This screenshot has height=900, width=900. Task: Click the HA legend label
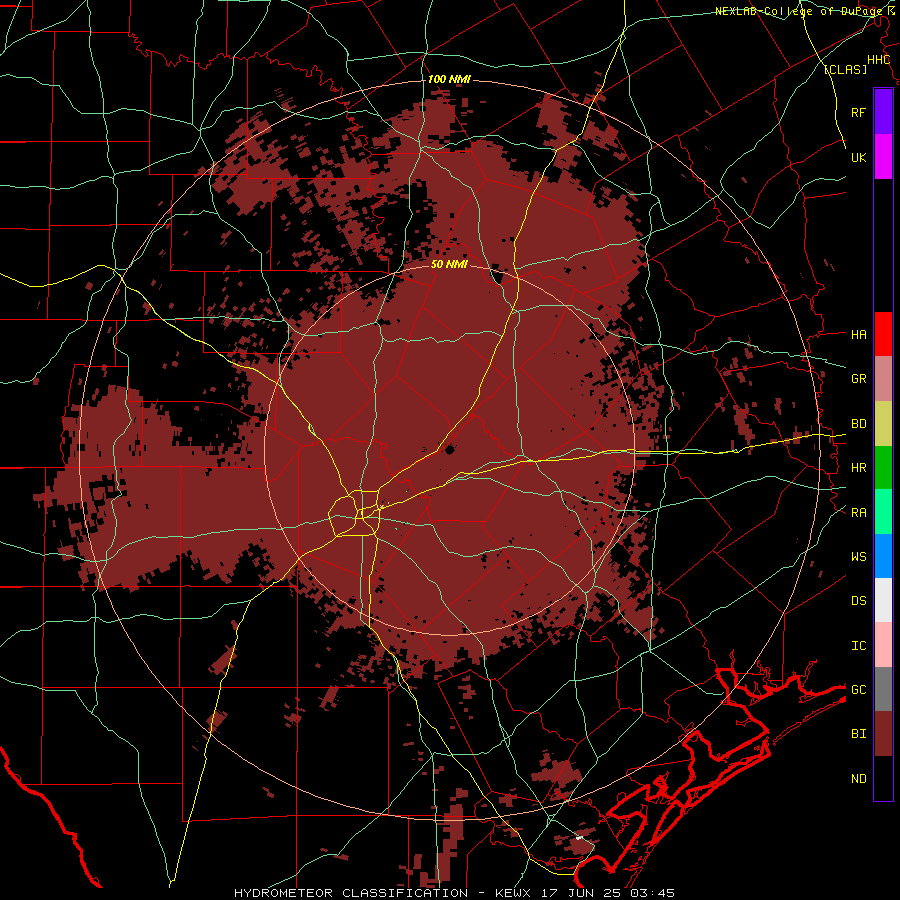tap(859, 334)
